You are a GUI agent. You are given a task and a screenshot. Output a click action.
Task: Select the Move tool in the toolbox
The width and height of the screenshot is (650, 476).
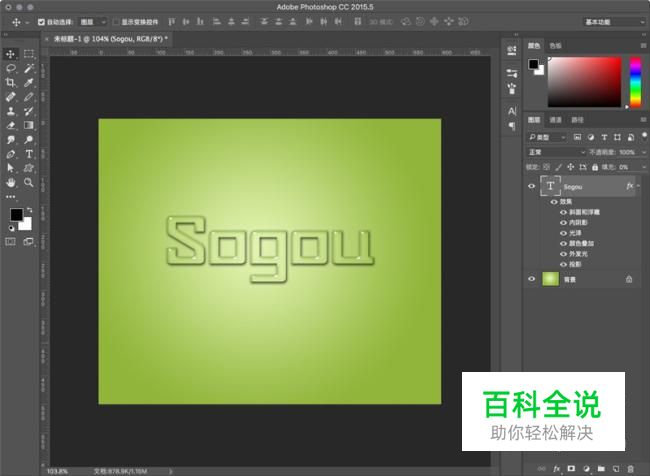(10, 54)
